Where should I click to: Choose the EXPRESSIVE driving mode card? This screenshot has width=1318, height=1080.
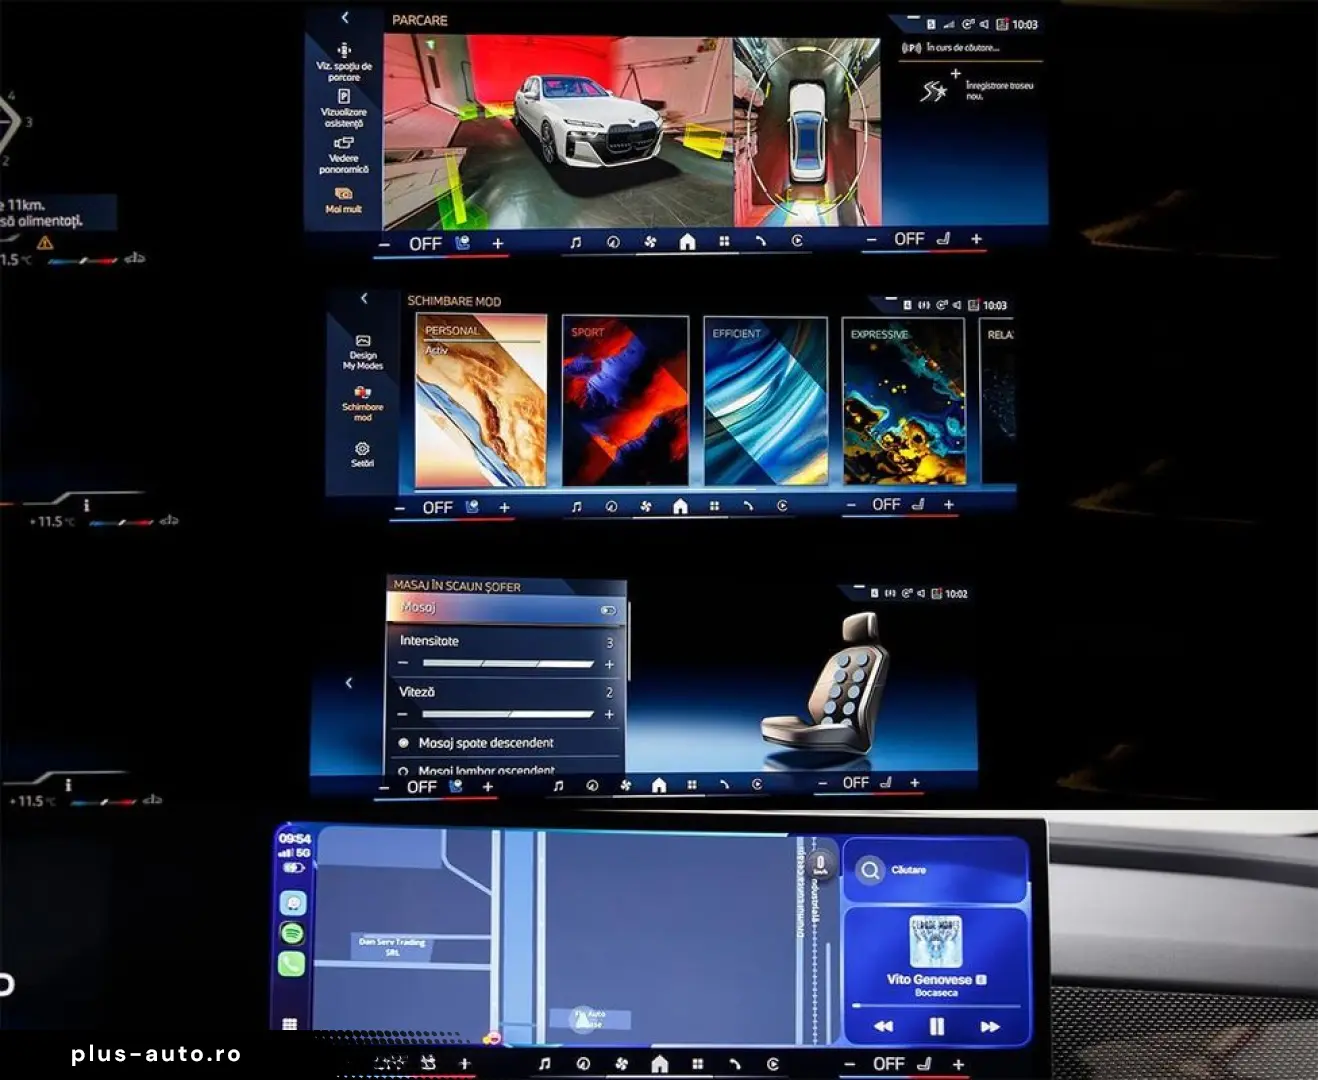tap(904, 400)
